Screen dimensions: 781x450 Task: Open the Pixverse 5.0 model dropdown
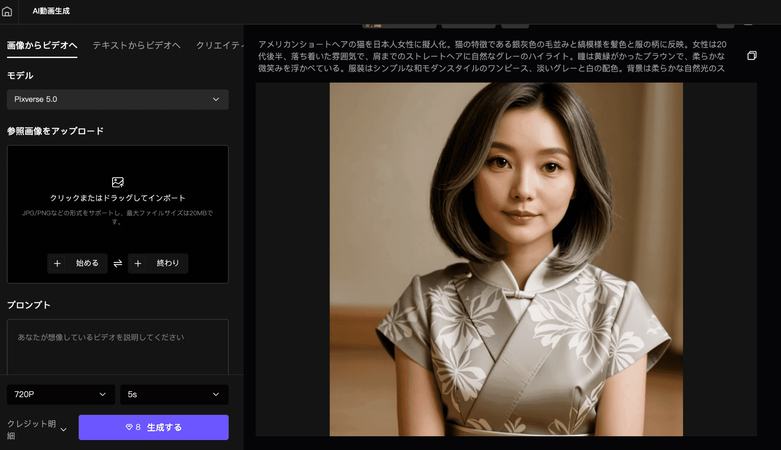[x=118, y=99]
